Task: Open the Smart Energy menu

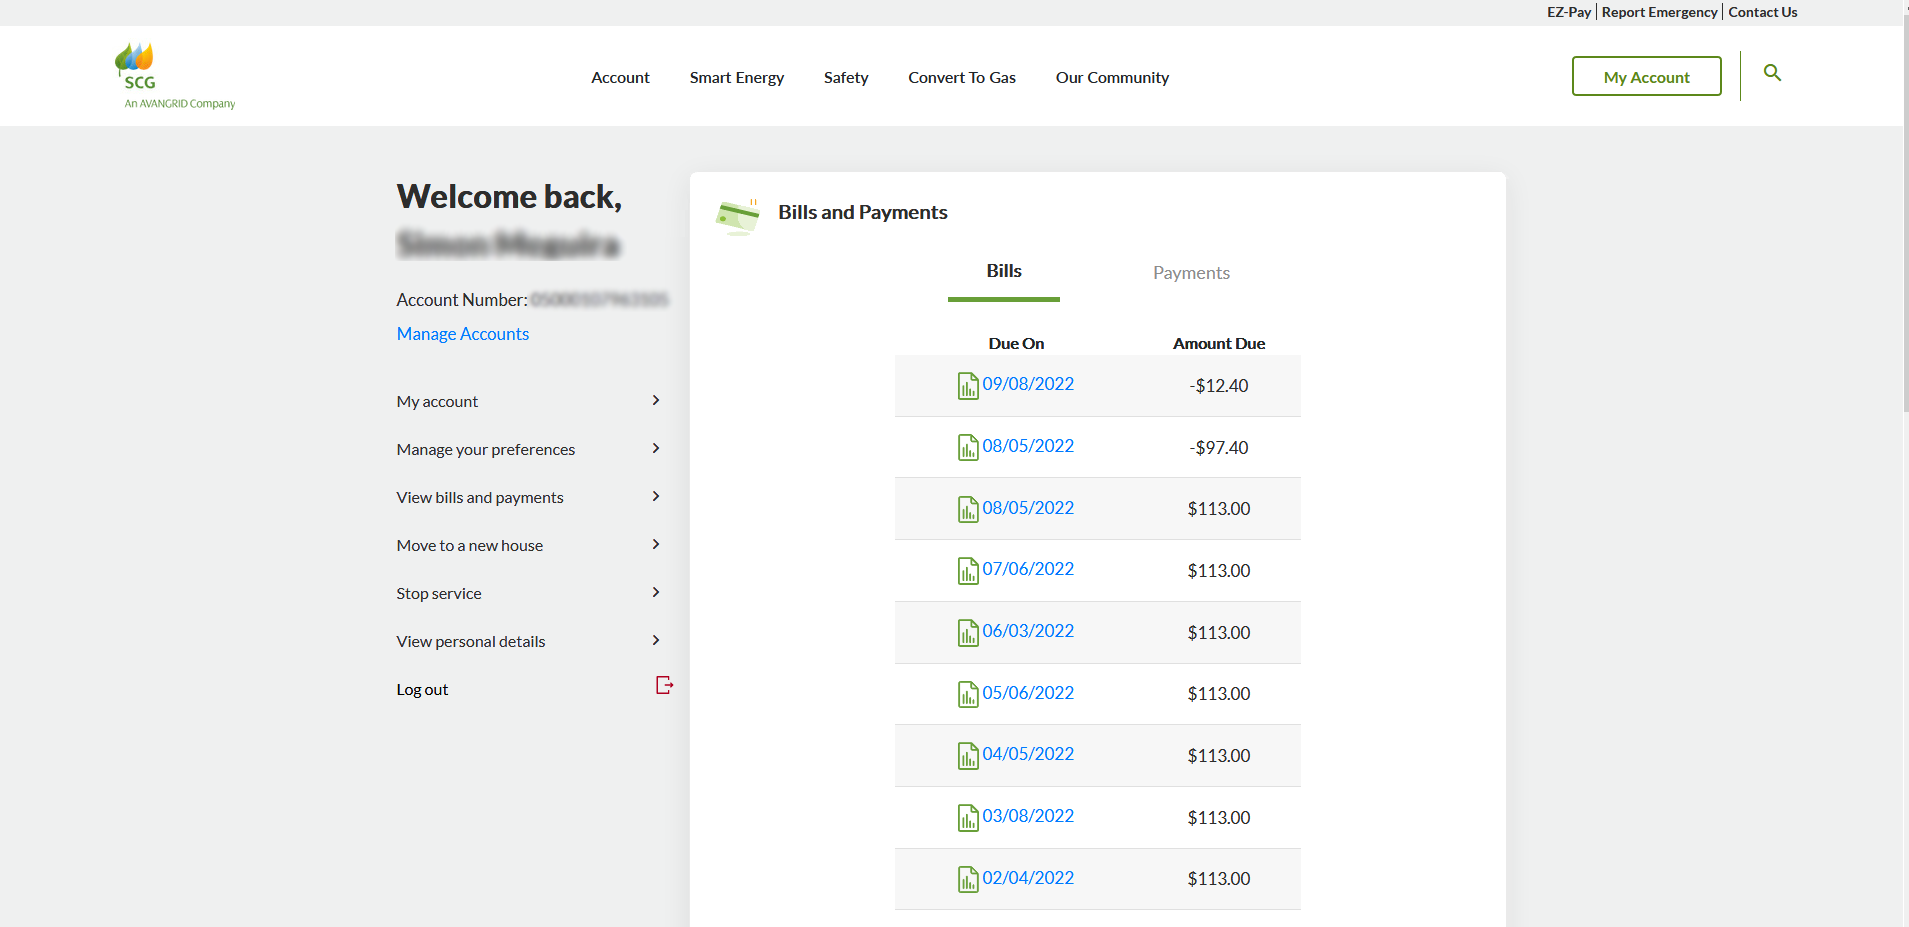Action: coord(736,78)
